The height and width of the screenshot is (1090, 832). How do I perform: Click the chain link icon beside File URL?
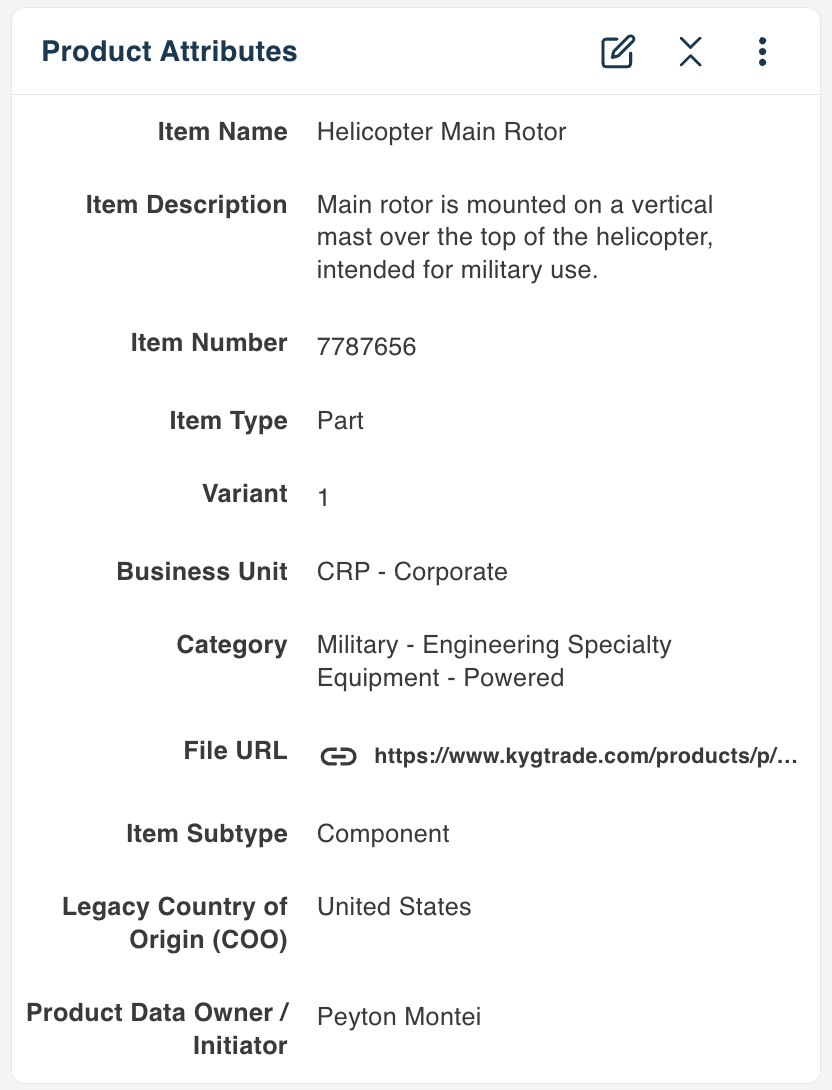click(x=338, y=756)
